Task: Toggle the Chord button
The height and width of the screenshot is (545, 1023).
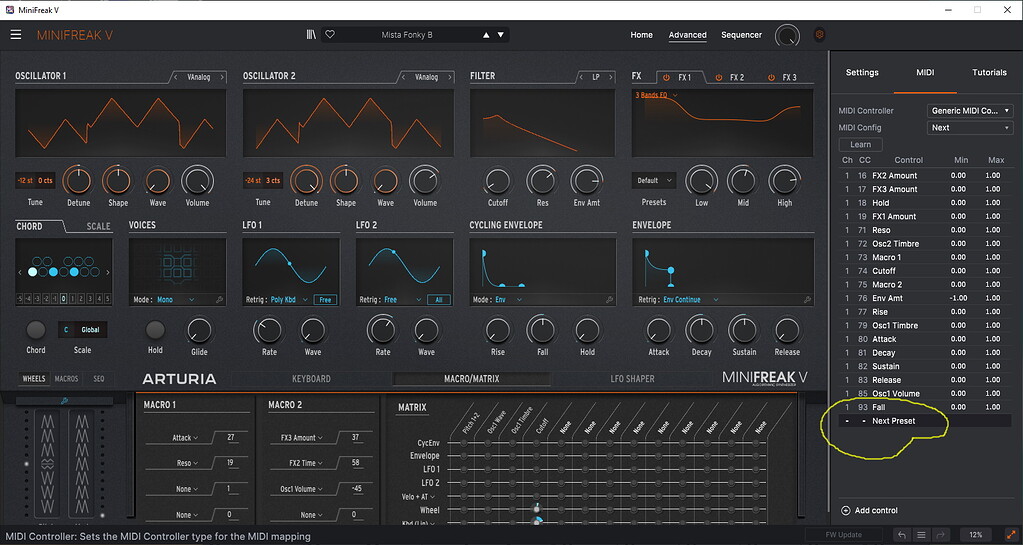Action: (36, 330)
